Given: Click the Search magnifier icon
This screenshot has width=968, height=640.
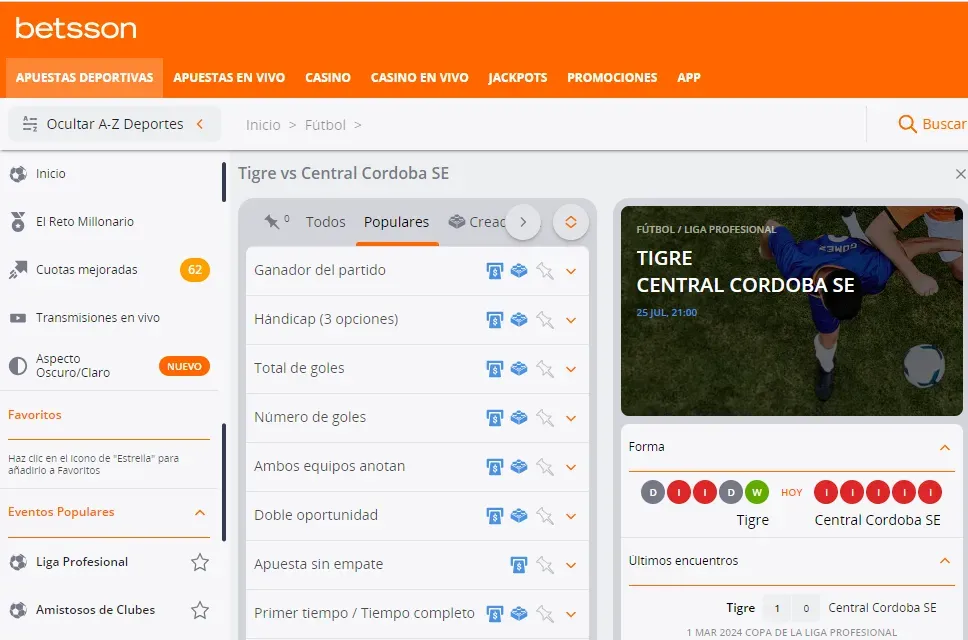Looking at the screenshot, I should pyautogui.click(x=907, y=124).
